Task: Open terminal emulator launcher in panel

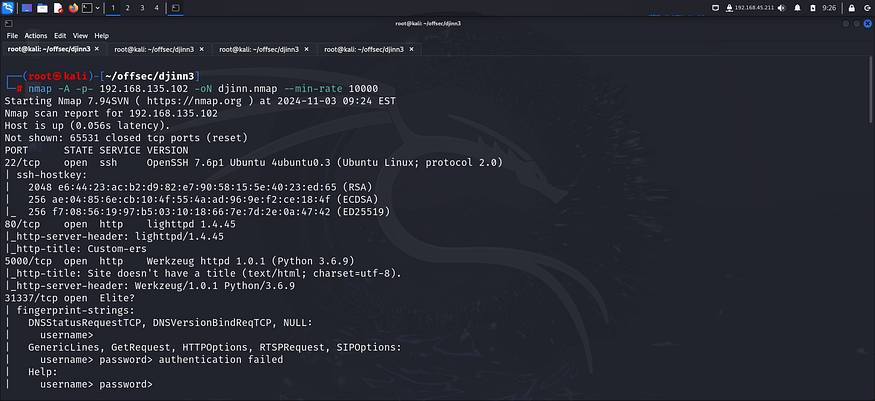Action: tap(88, 8)
